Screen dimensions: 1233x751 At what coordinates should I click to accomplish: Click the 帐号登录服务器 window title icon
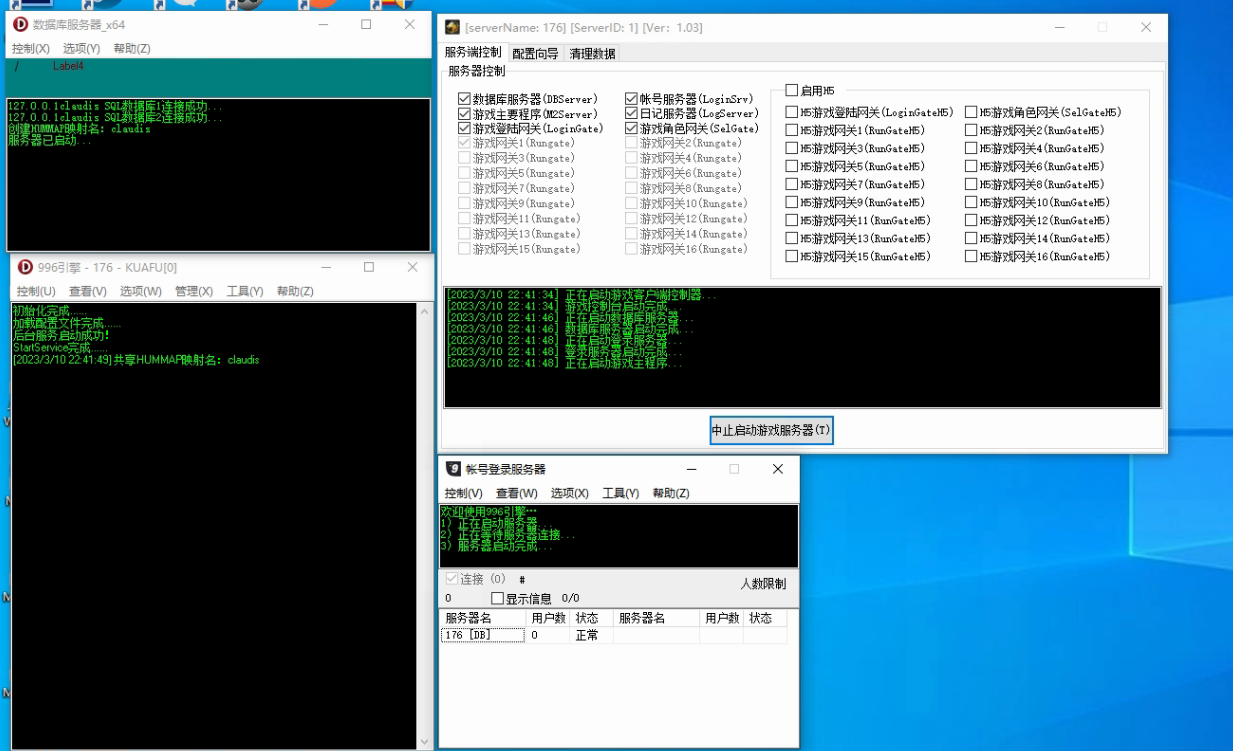454,469
